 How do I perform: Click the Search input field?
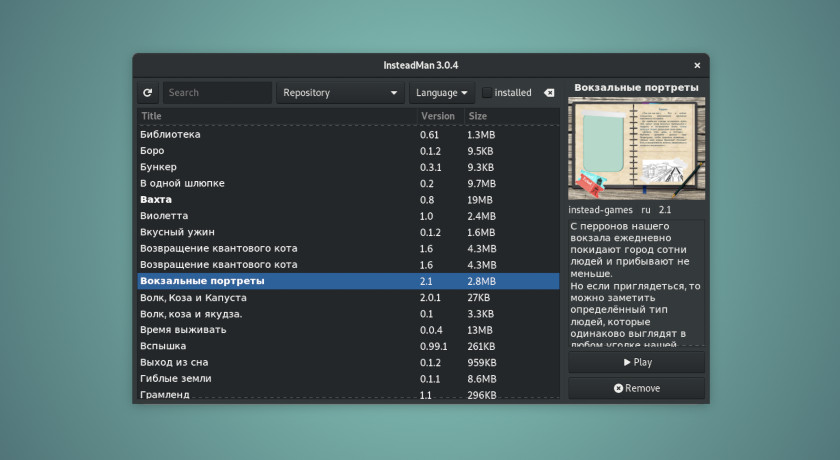[217, 93]
